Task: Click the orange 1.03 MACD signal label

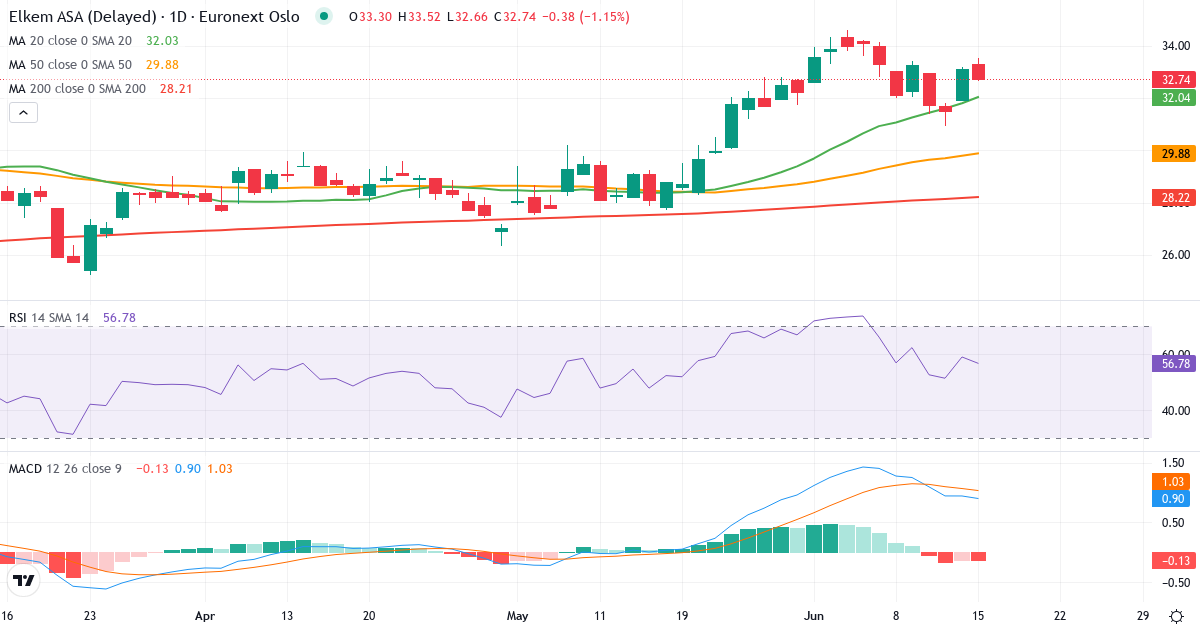Action: (x=1172, y=481)
